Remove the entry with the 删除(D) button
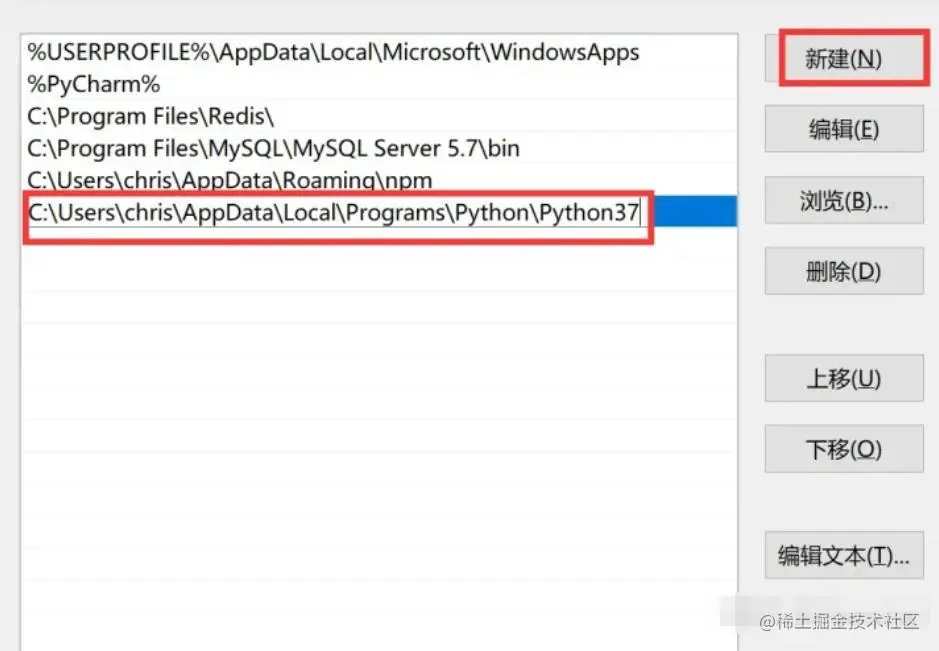The width and height of the screenshot is (939, 651). (844, 271)
